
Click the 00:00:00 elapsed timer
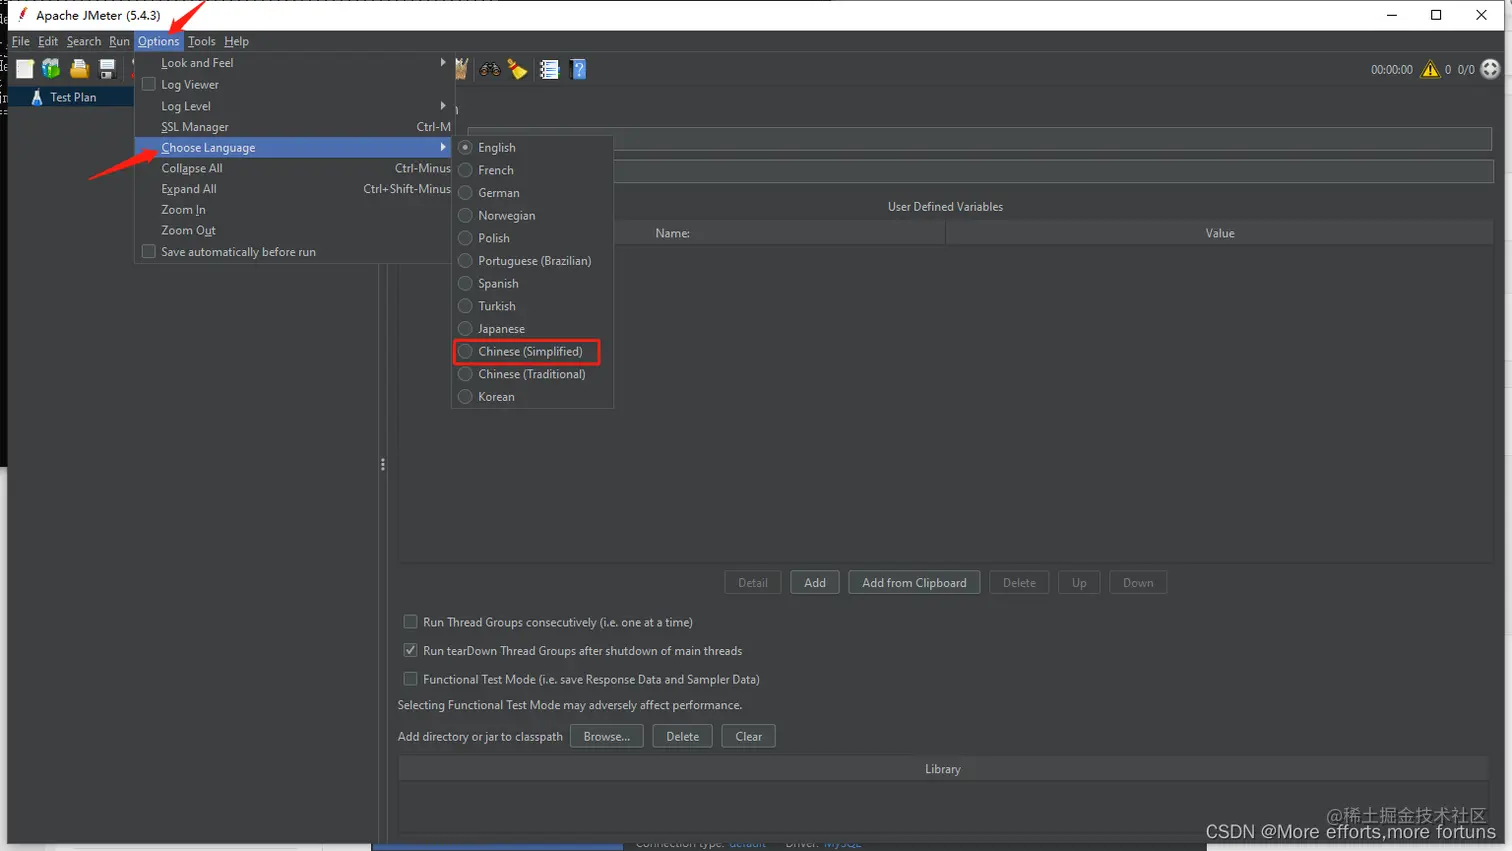click(x=1391, y=70)
